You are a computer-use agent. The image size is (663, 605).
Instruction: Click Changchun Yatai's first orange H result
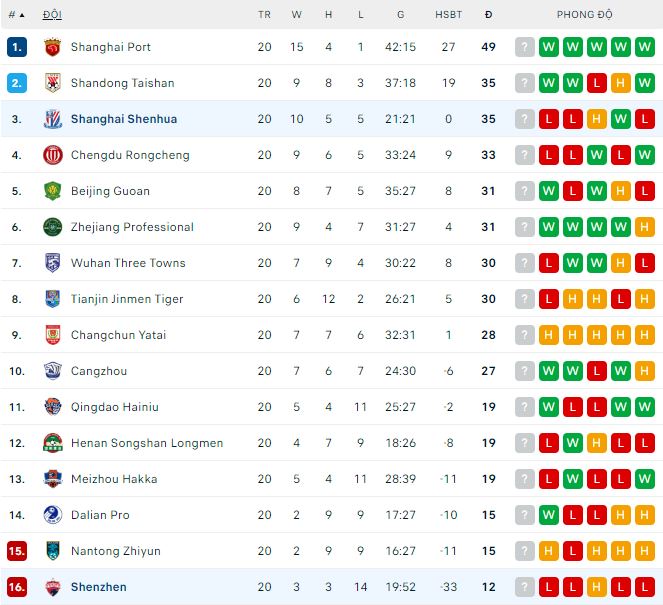pos(549,335)
